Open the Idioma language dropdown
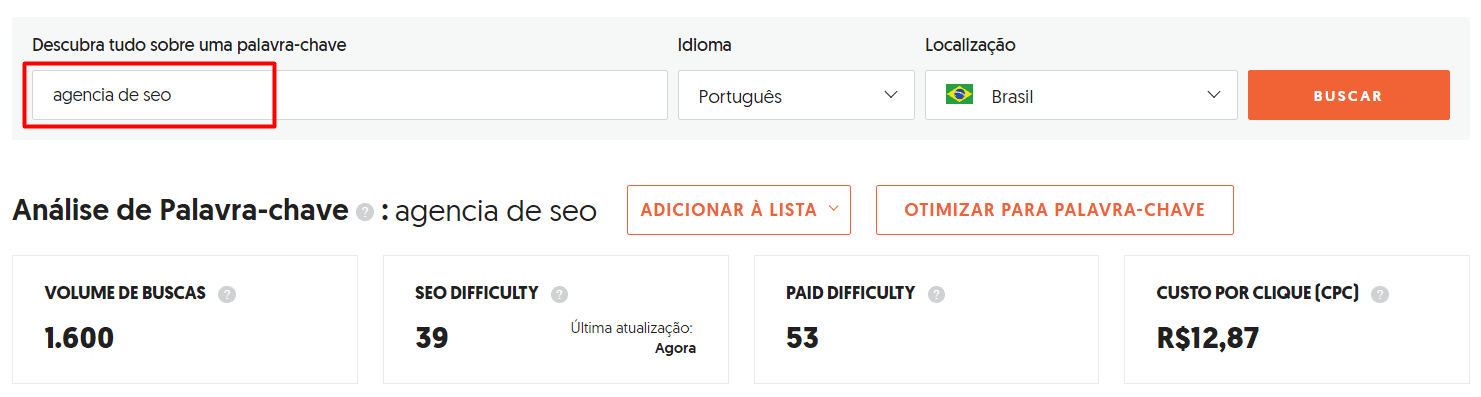 (796, 95)
